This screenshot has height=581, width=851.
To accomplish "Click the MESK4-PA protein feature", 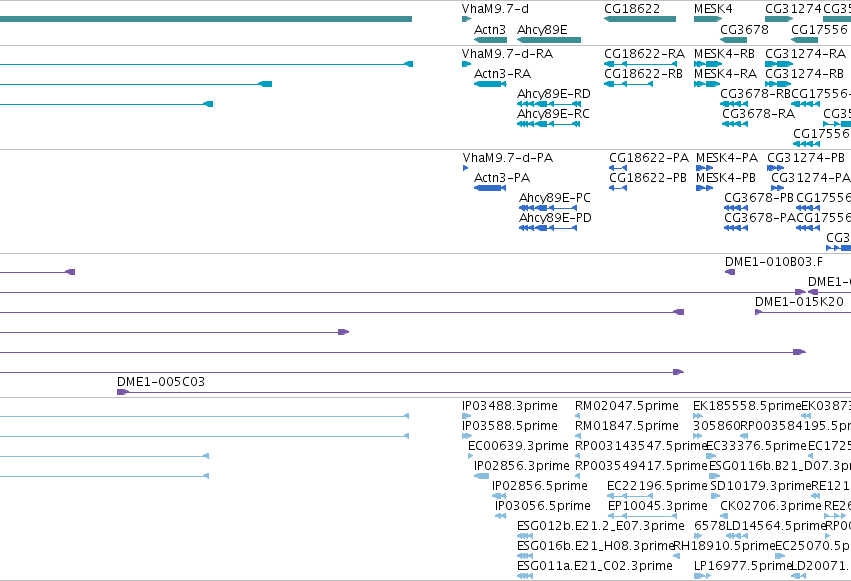I will click(704, 168).
